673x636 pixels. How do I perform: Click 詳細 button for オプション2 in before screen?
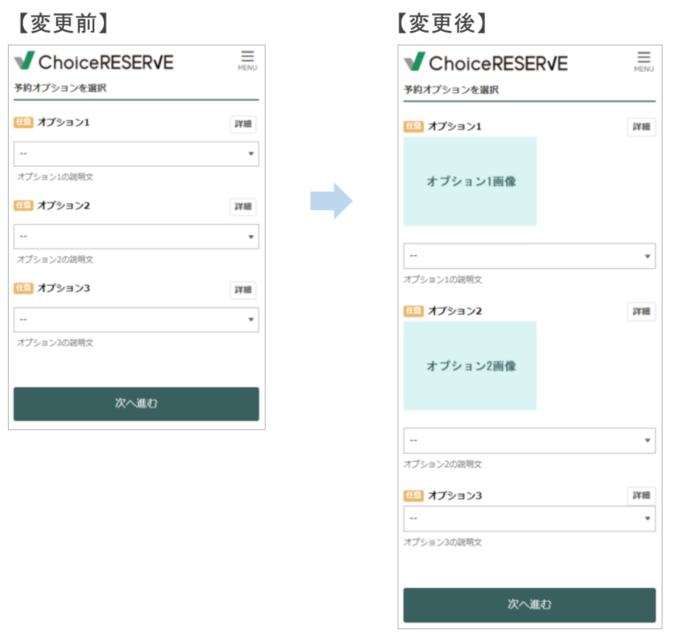pyautogui.click(x=243, y=207)
